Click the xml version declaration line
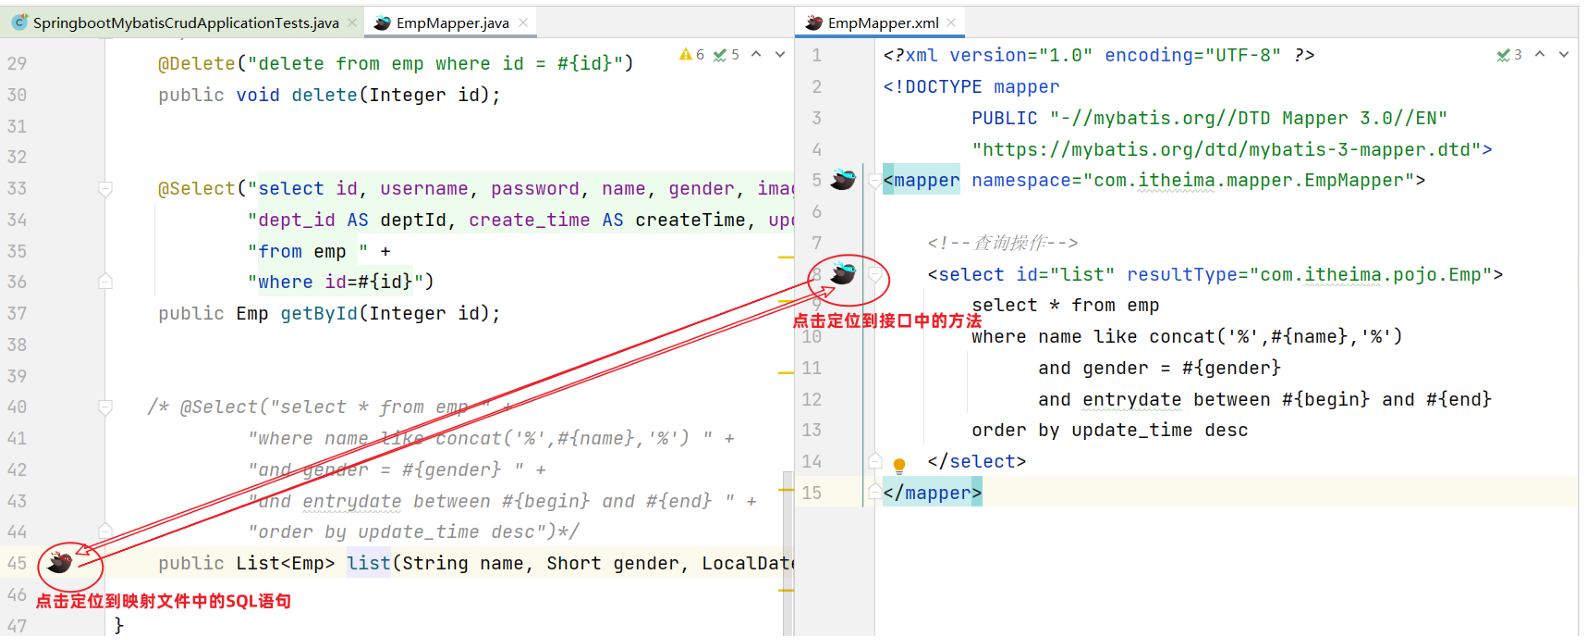Image resolution: width=1586 pixels, height=640 pixels. pos(1099,55)
